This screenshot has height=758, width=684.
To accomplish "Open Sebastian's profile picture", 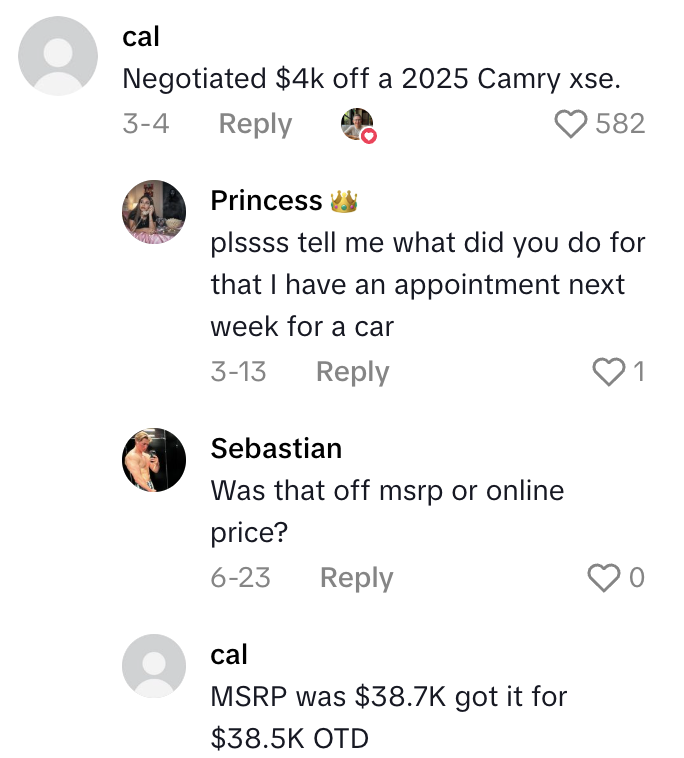I will [154, 459].
